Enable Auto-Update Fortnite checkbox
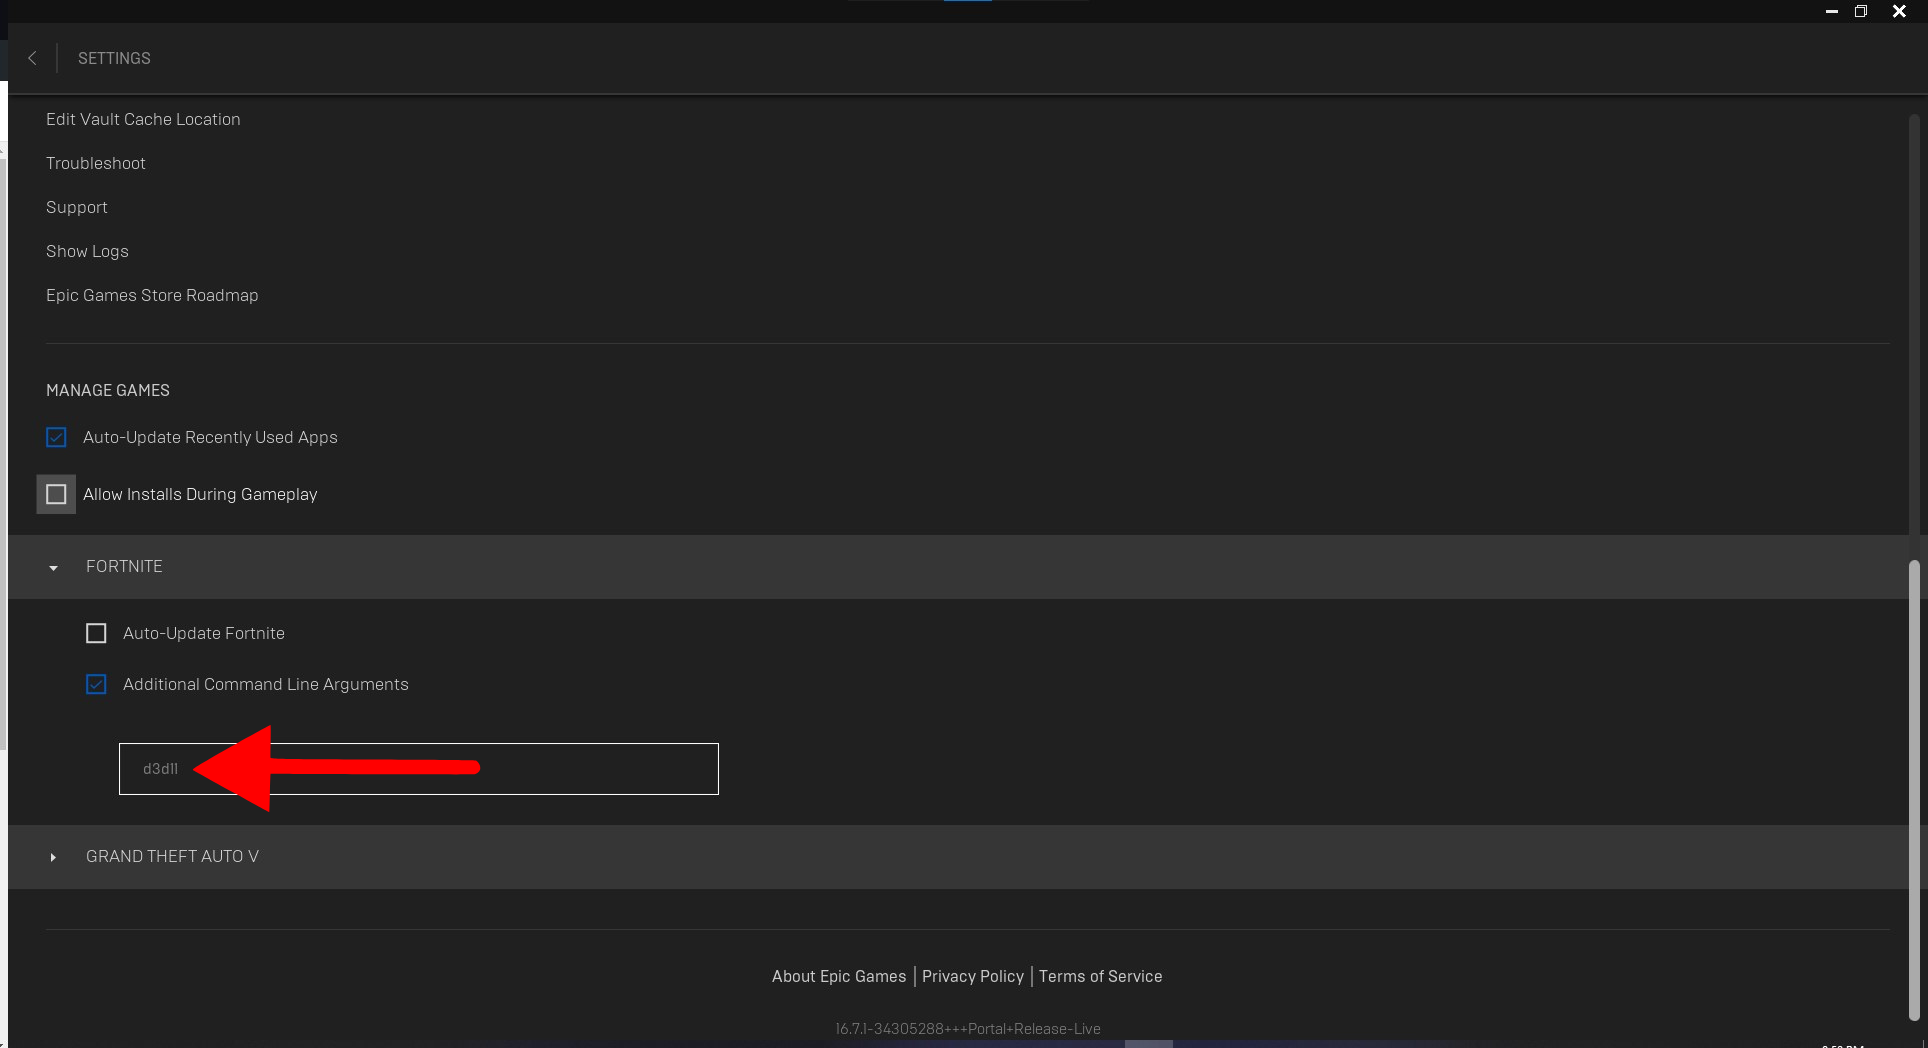Viewport: 1928px width, 1048px height. [x=96, y=633]
